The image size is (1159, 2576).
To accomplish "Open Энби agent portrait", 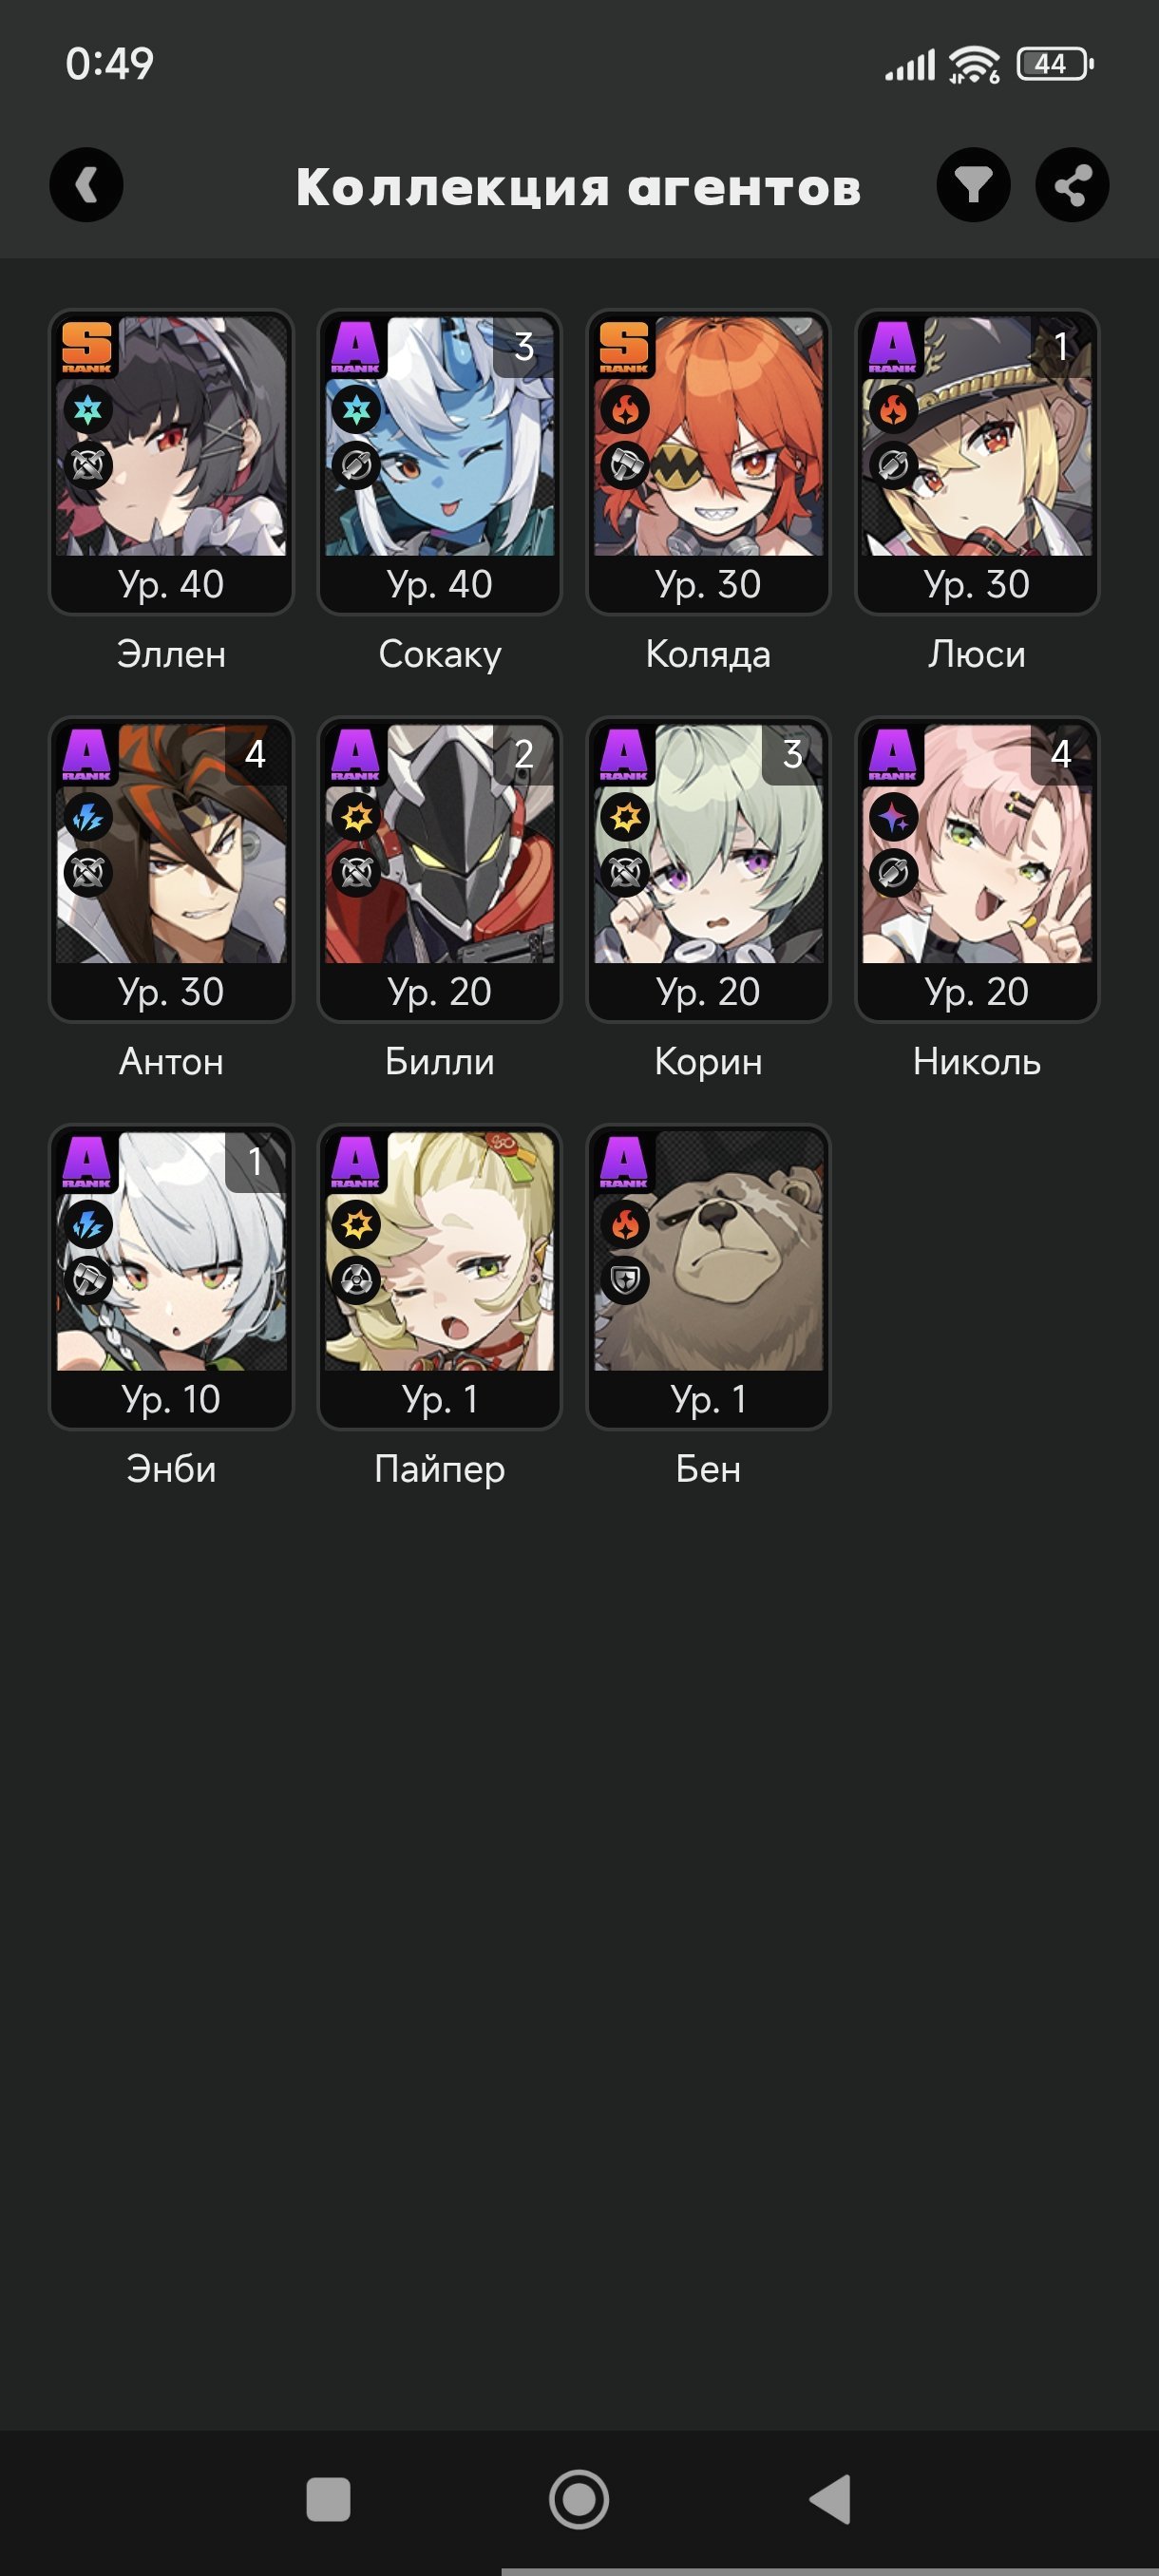I will tap(171, 1252).
